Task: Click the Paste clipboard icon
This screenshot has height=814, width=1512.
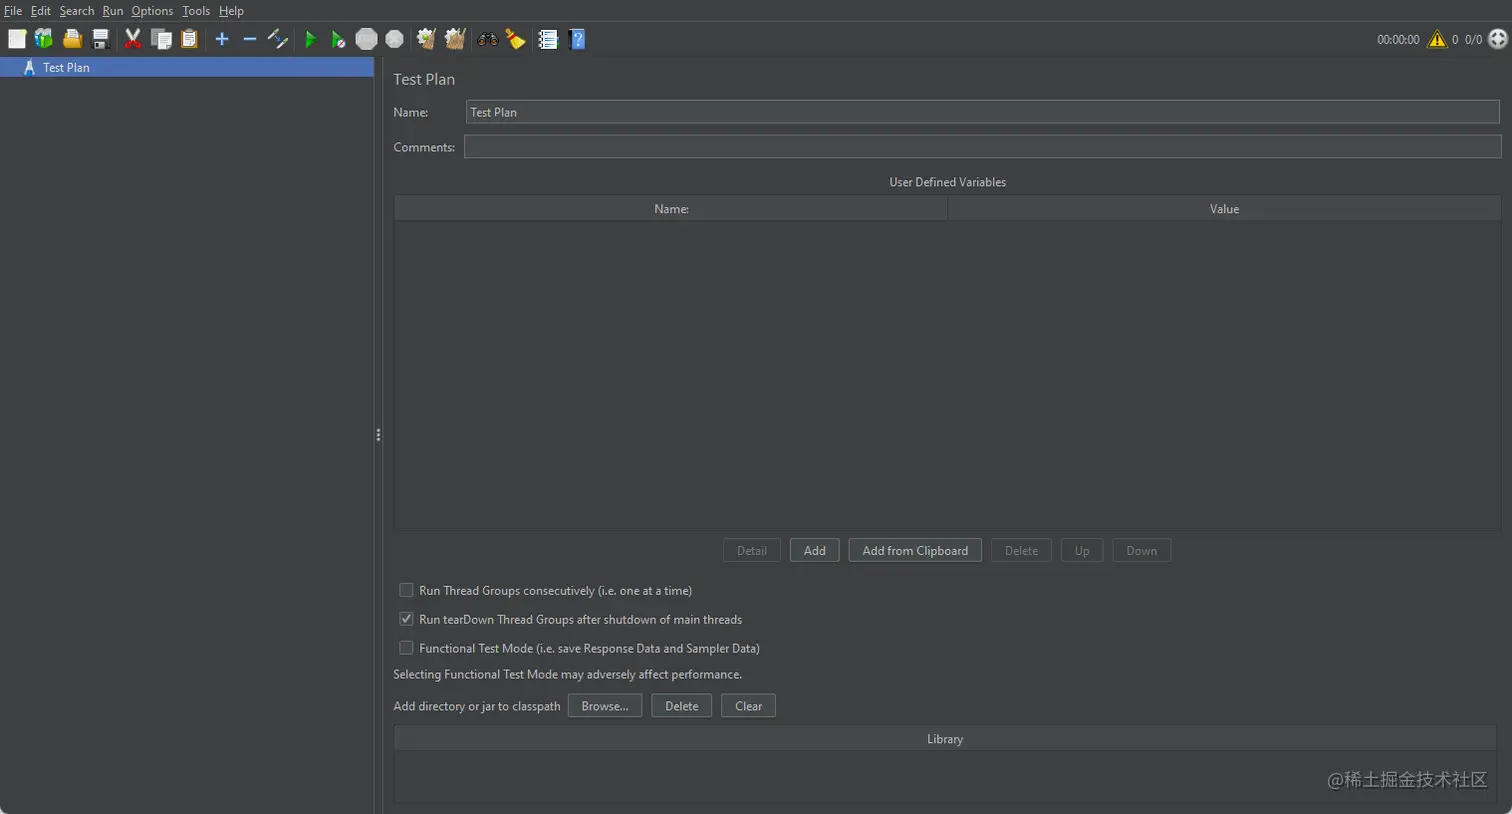Action: pos(189,39)
